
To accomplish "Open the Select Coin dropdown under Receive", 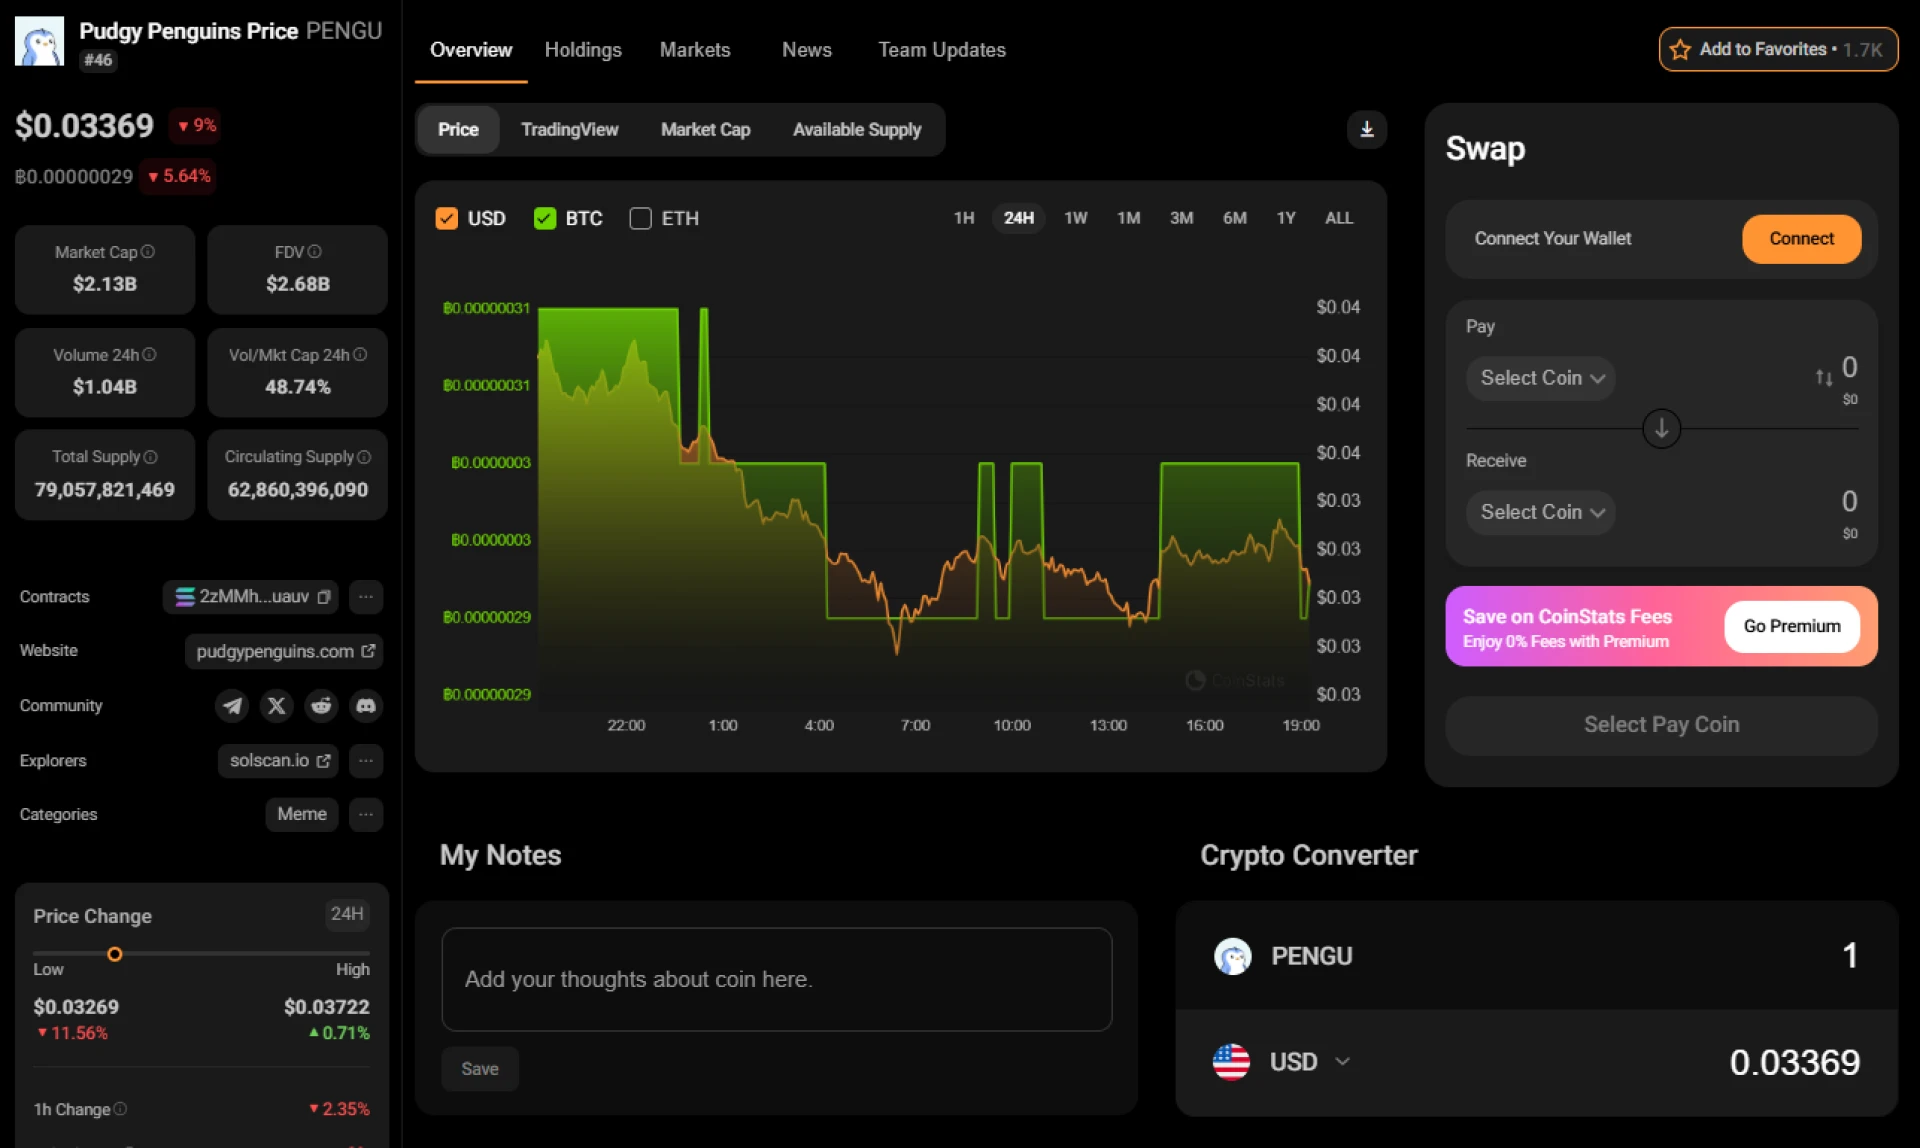I will coord(1540,511).
